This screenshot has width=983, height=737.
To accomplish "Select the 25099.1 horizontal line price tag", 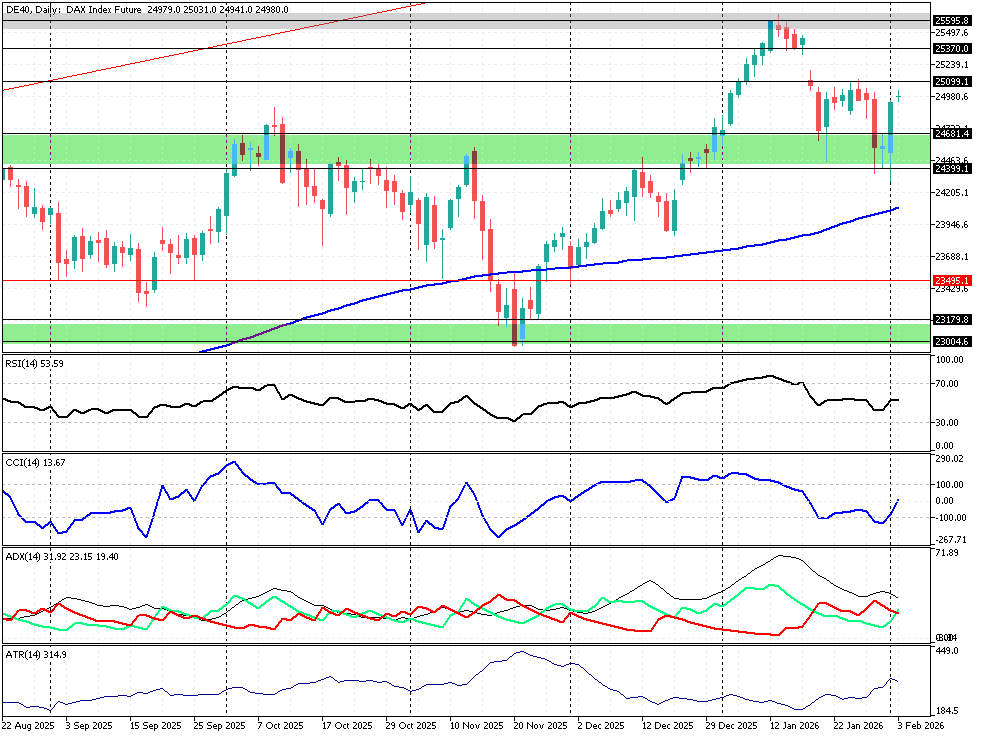I will pyautogui.click(x=948, y=81).
